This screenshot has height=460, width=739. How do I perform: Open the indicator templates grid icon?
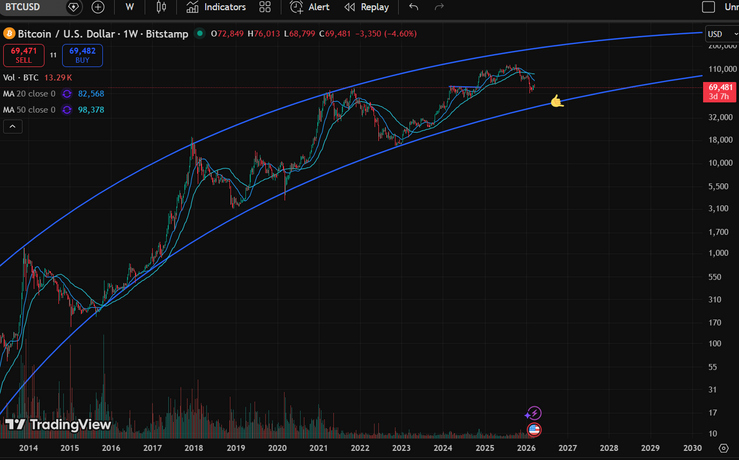coord(264,7)
